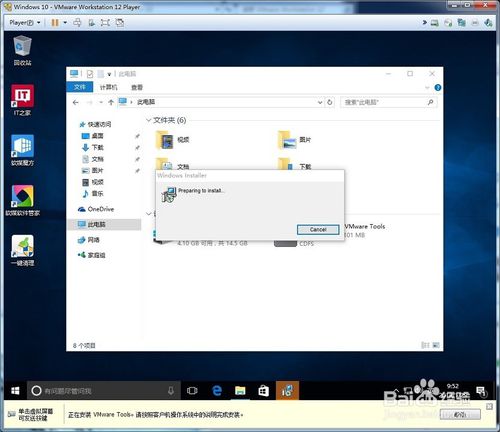
Task: Open the Recycle Bin desktop icon
Action: click(x=22, y=51)
